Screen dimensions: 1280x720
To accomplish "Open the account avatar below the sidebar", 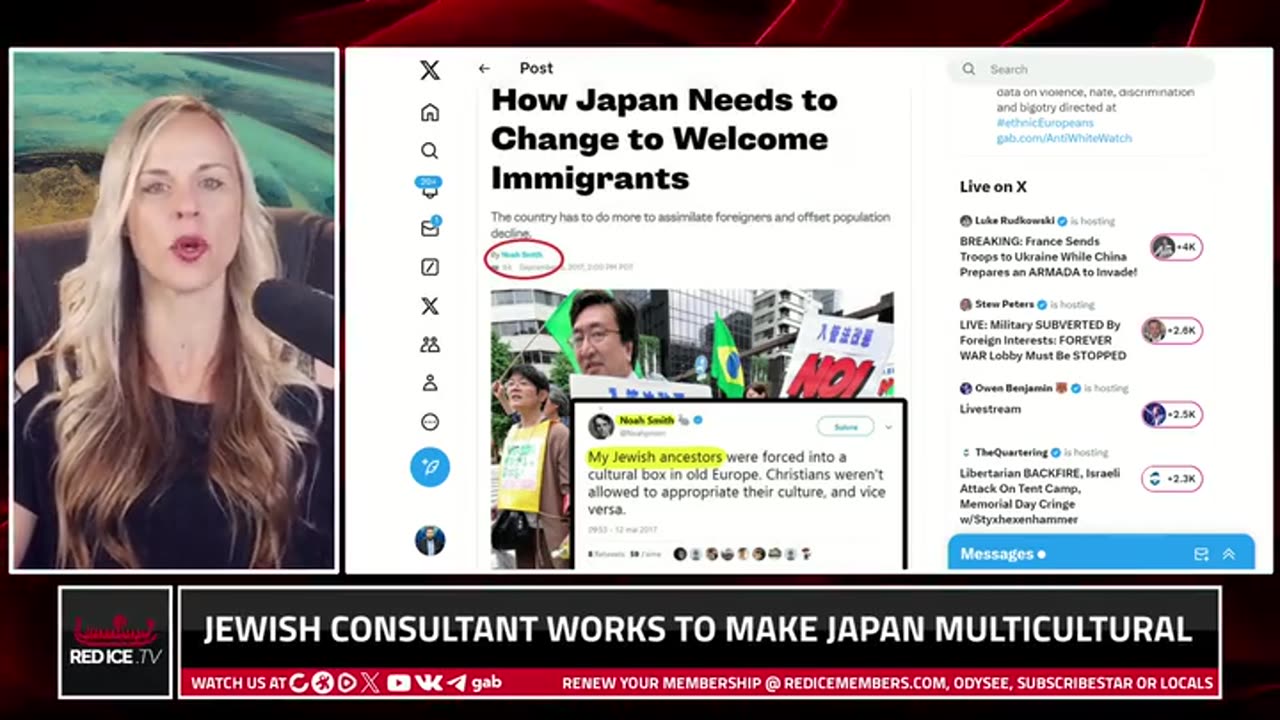I will coord(430,540).
